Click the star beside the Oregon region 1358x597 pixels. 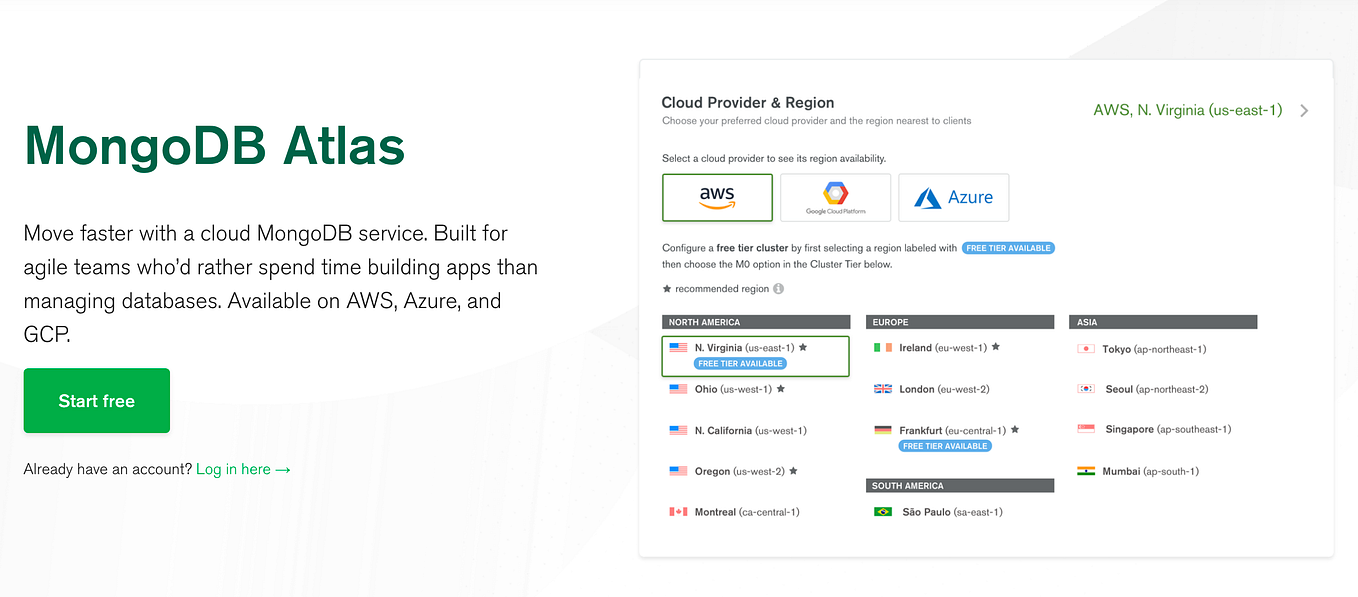[795, 470]
